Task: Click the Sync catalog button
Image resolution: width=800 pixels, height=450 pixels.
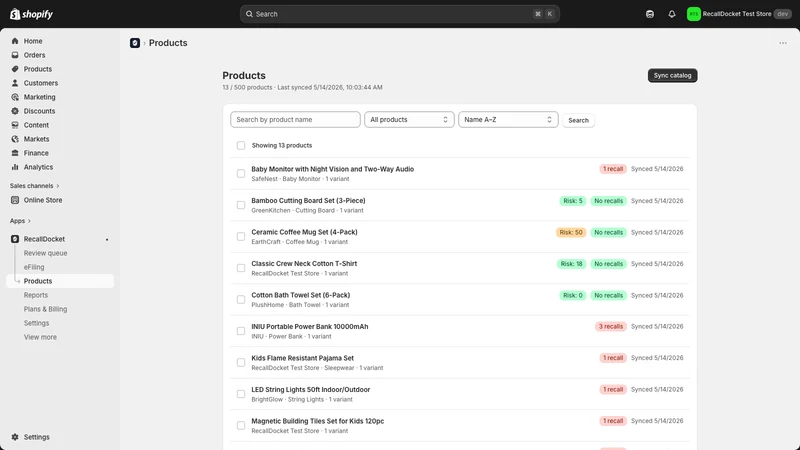Action: click(x=672, y=76)
